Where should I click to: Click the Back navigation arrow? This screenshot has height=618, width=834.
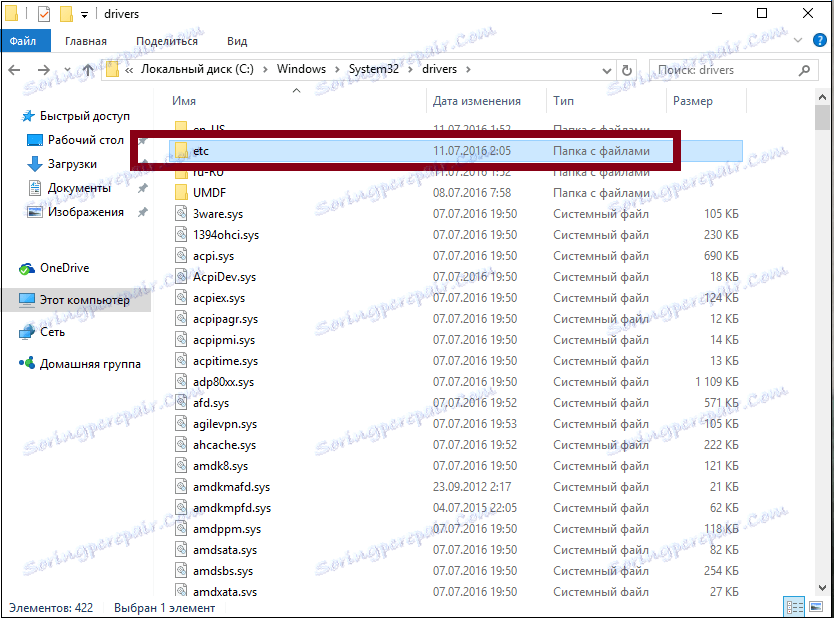click(14, 70)
